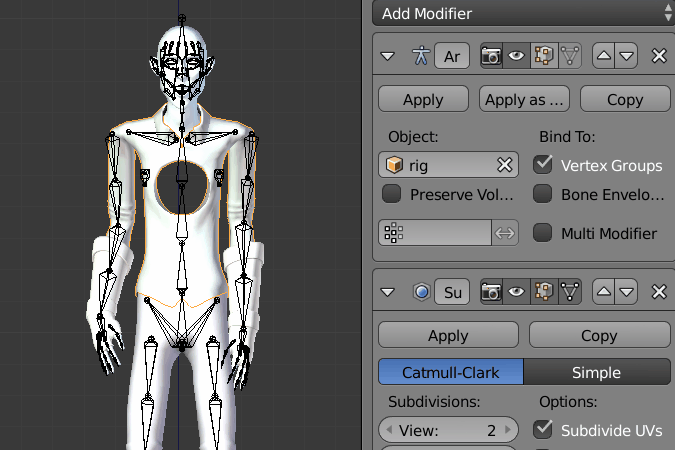Screen dimensions: 675x450
Task: Select the rig object field
Action: coord(448,164)
